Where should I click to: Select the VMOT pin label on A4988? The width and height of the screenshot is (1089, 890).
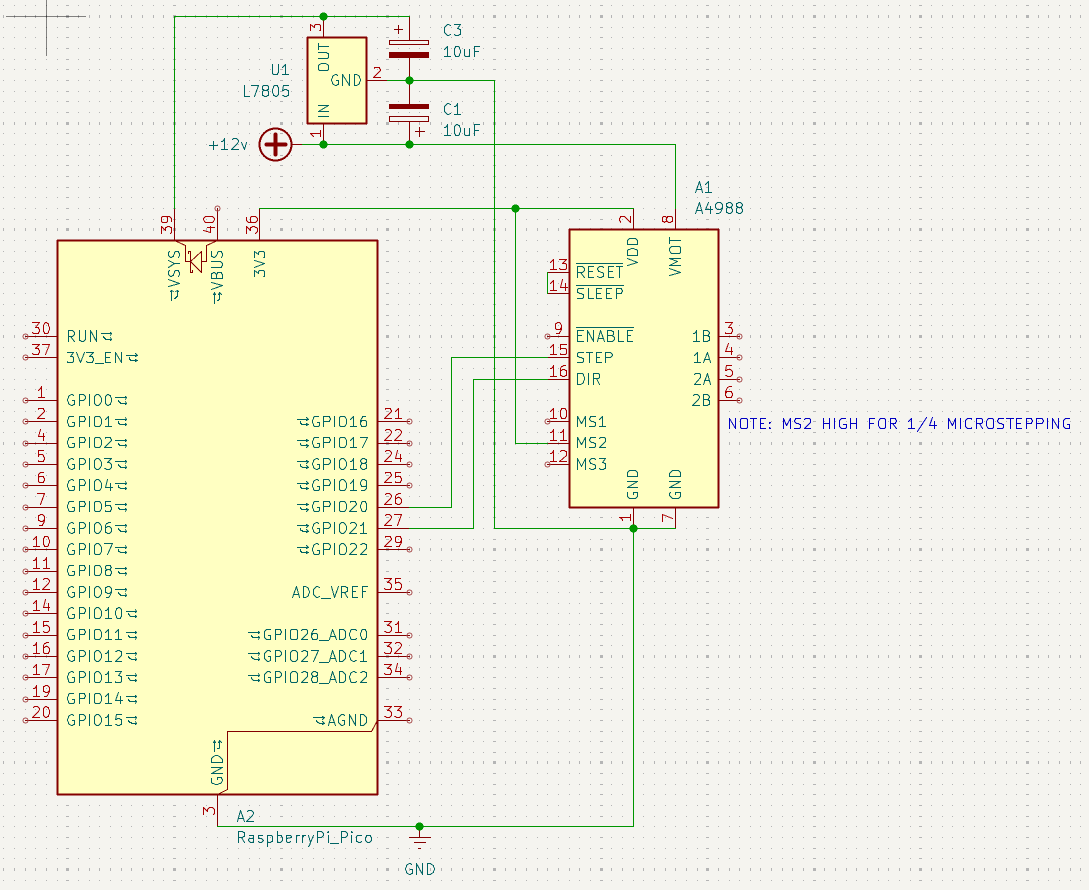tap(675, 256)
